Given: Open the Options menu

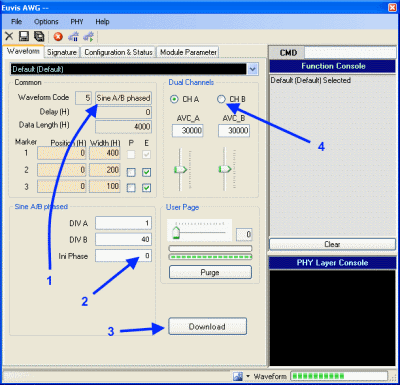Looking at the screenshot, I should coord(46,22).
